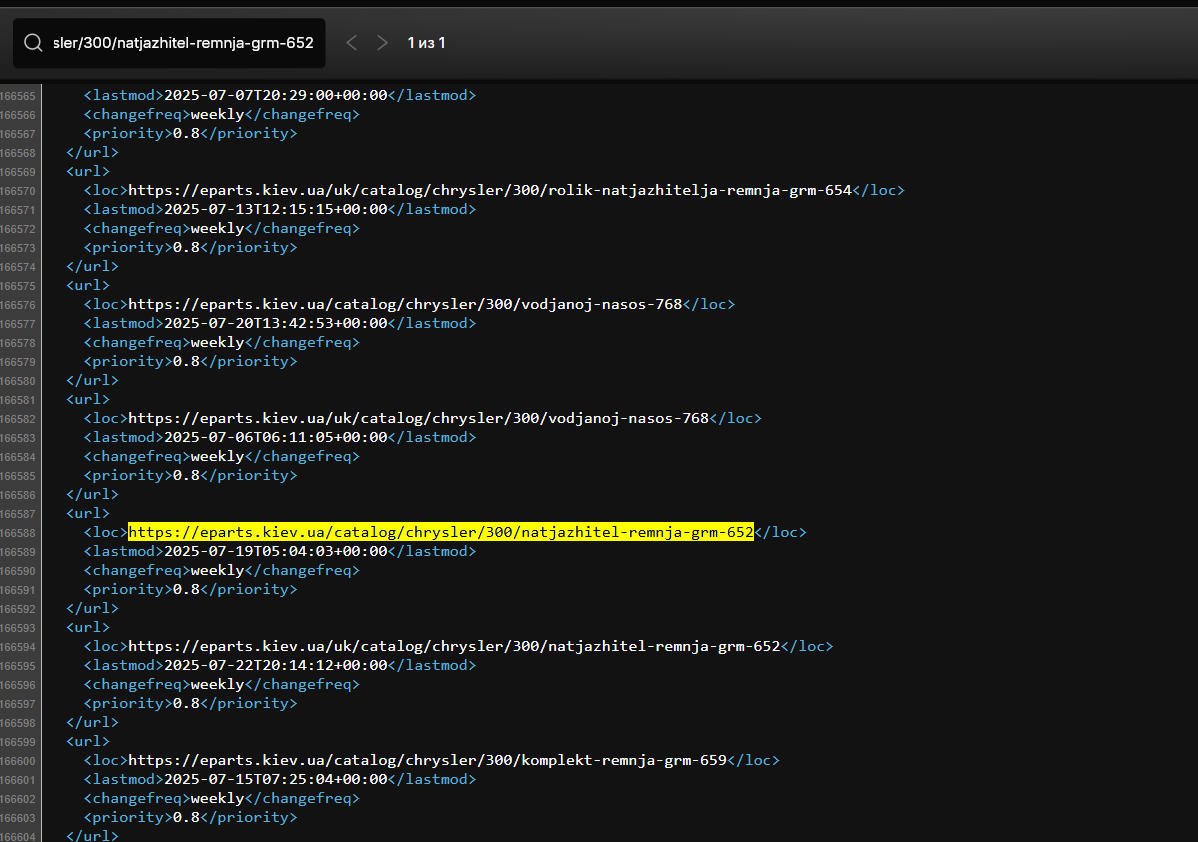This screenshot has width=1198, height=842.
Task: Click the /uk/ vodjanoj-nasos-768 URL
Action: point(418,419)
